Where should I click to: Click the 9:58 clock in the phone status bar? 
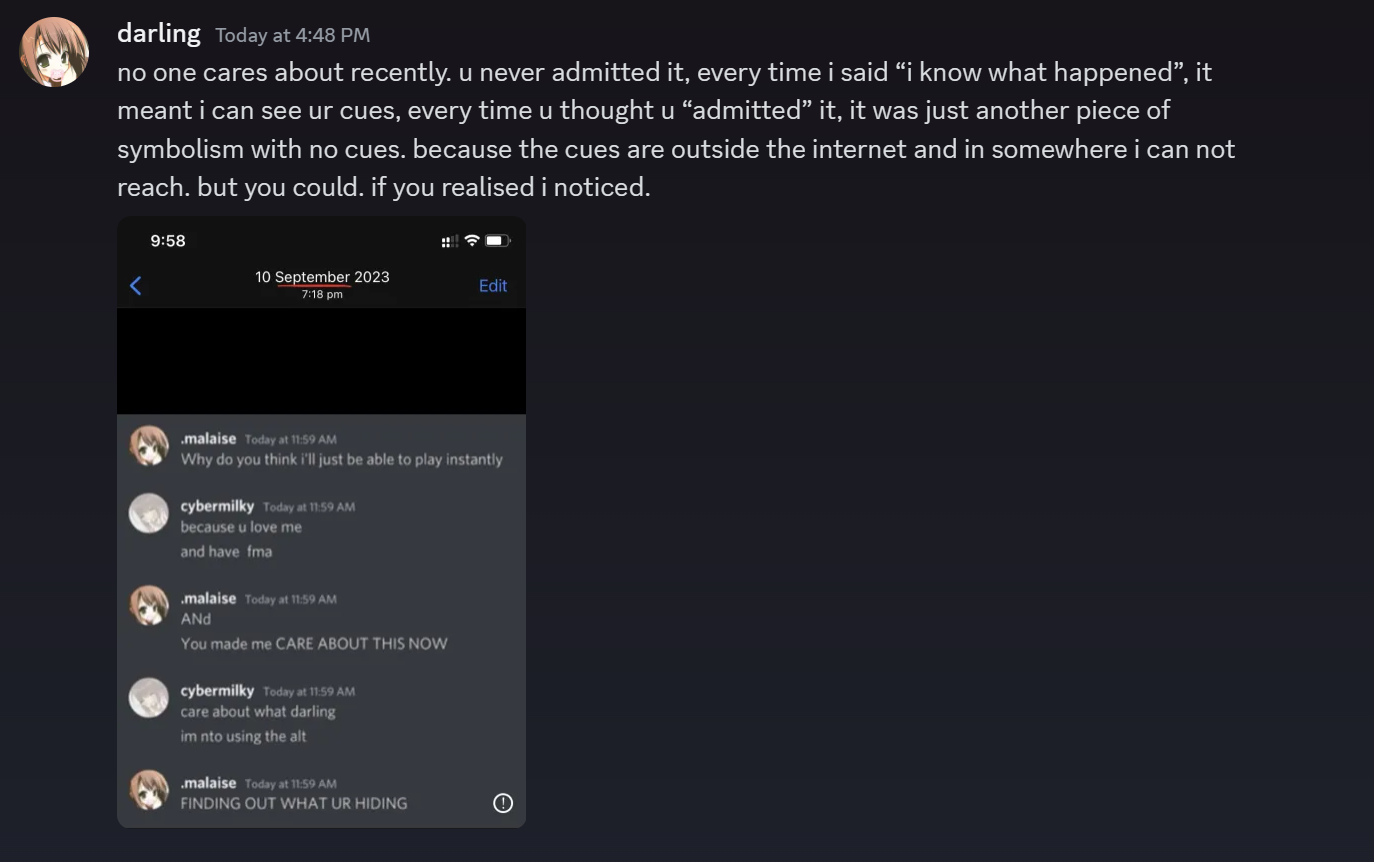[168, 241]
